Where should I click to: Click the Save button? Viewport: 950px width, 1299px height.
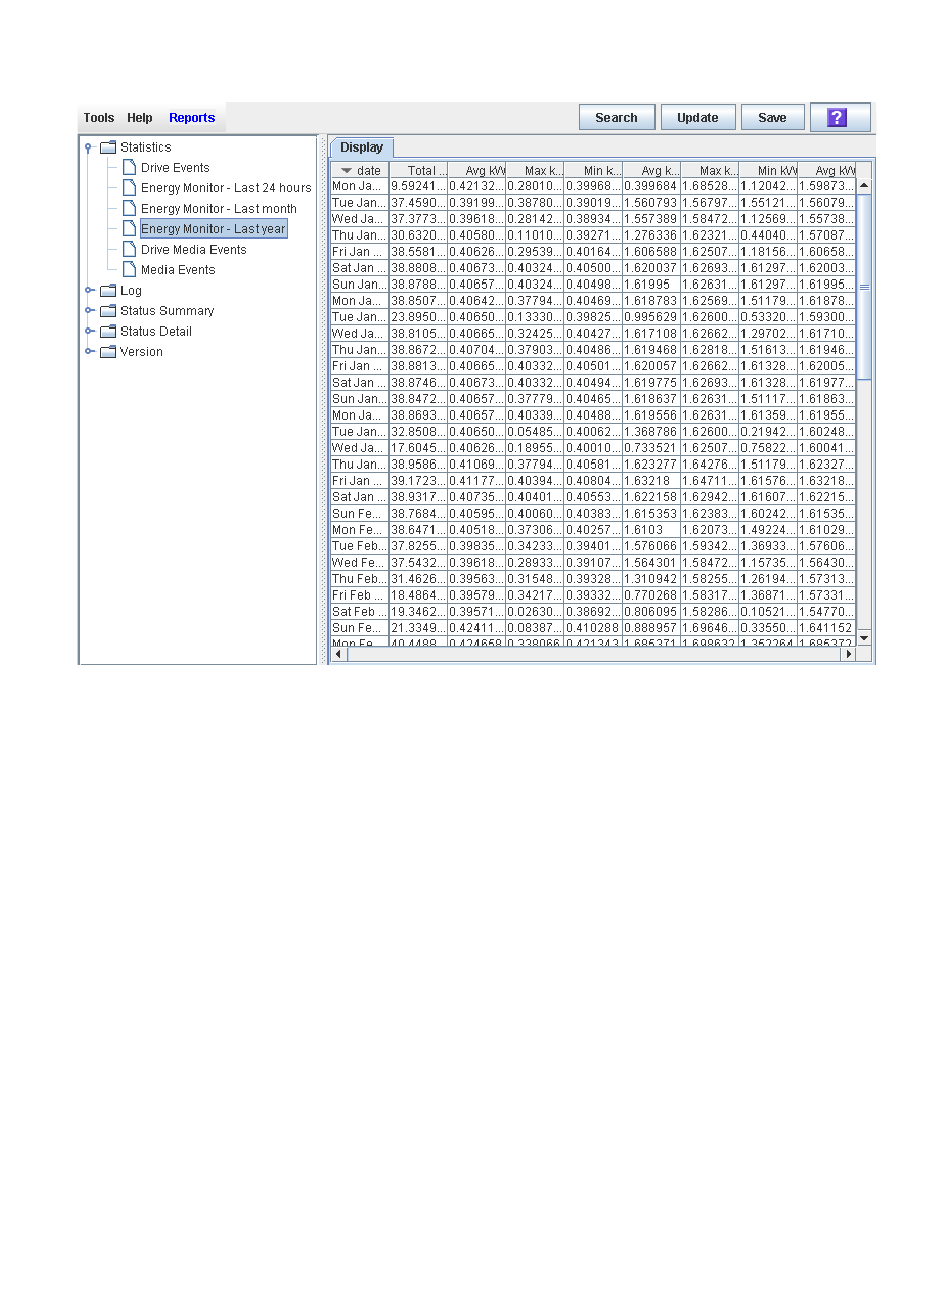[772, 118]
